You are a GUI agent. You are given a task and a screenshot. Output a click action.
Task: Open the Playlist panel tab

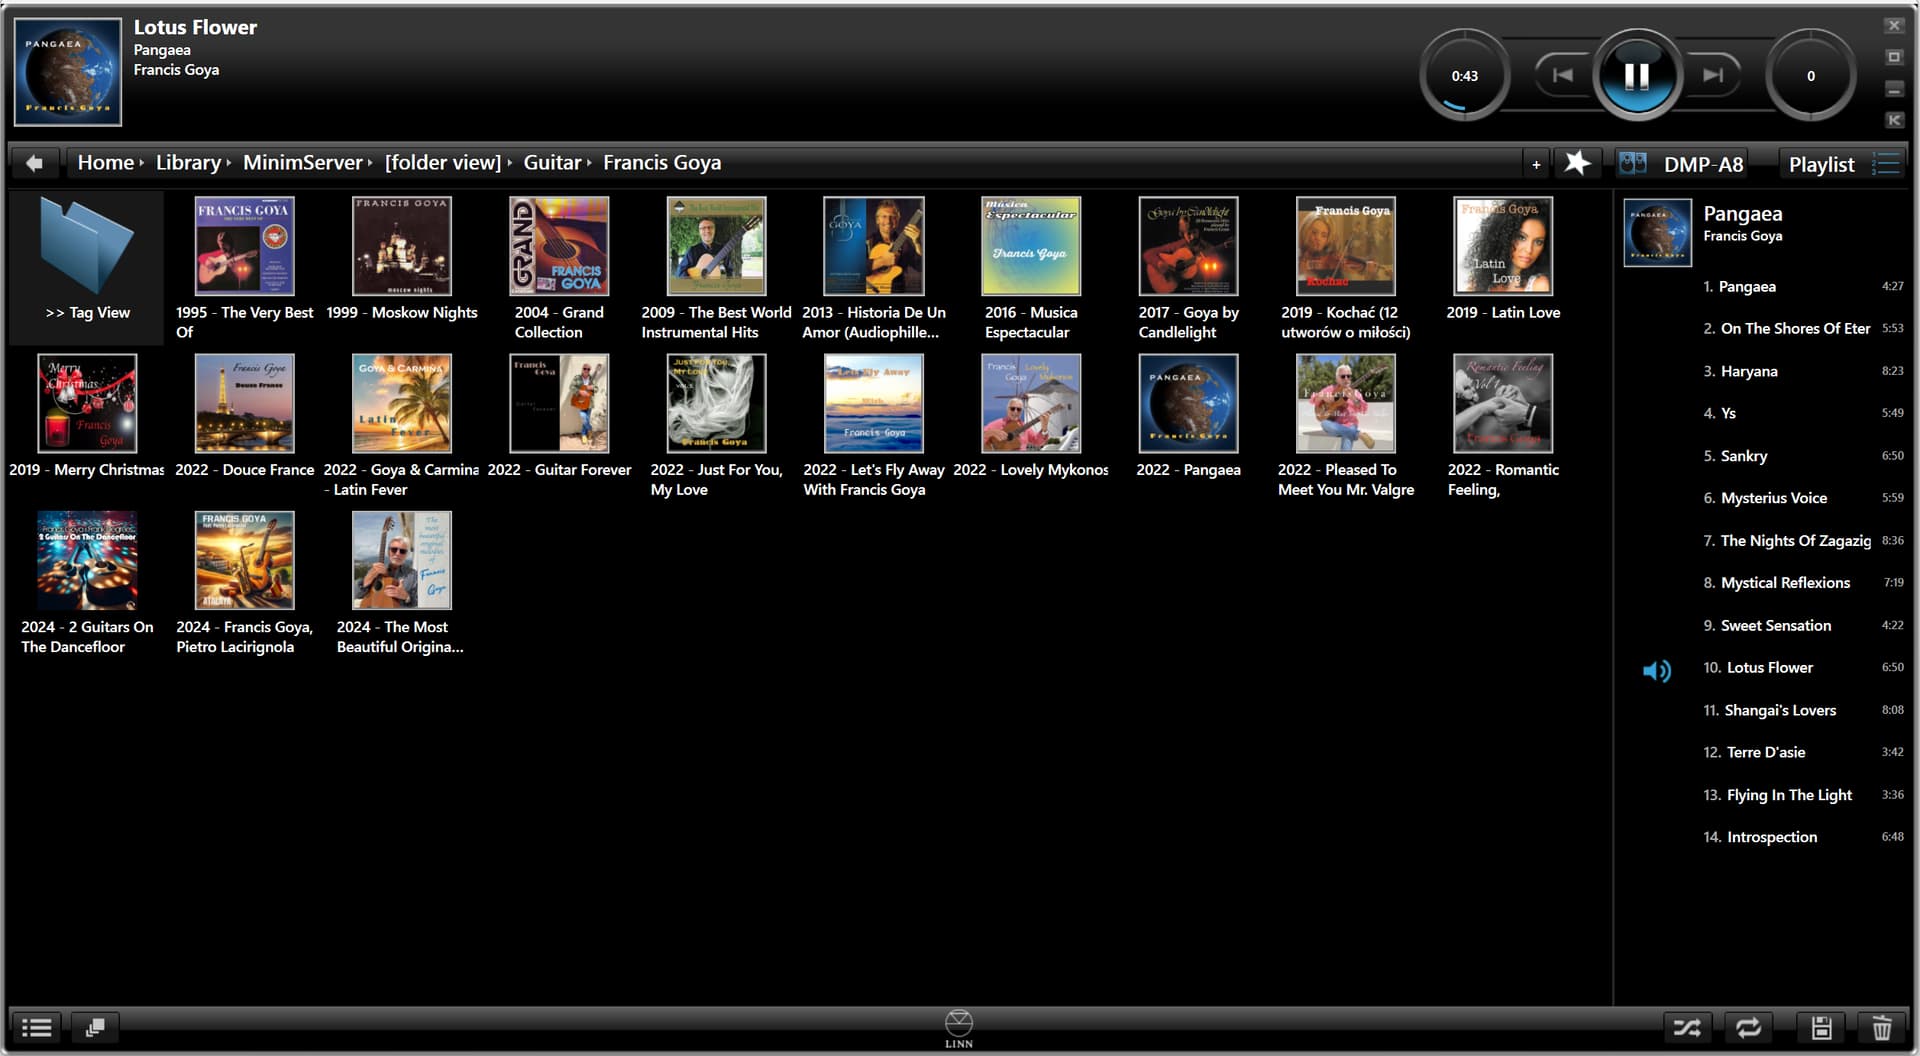(1820, 164)
